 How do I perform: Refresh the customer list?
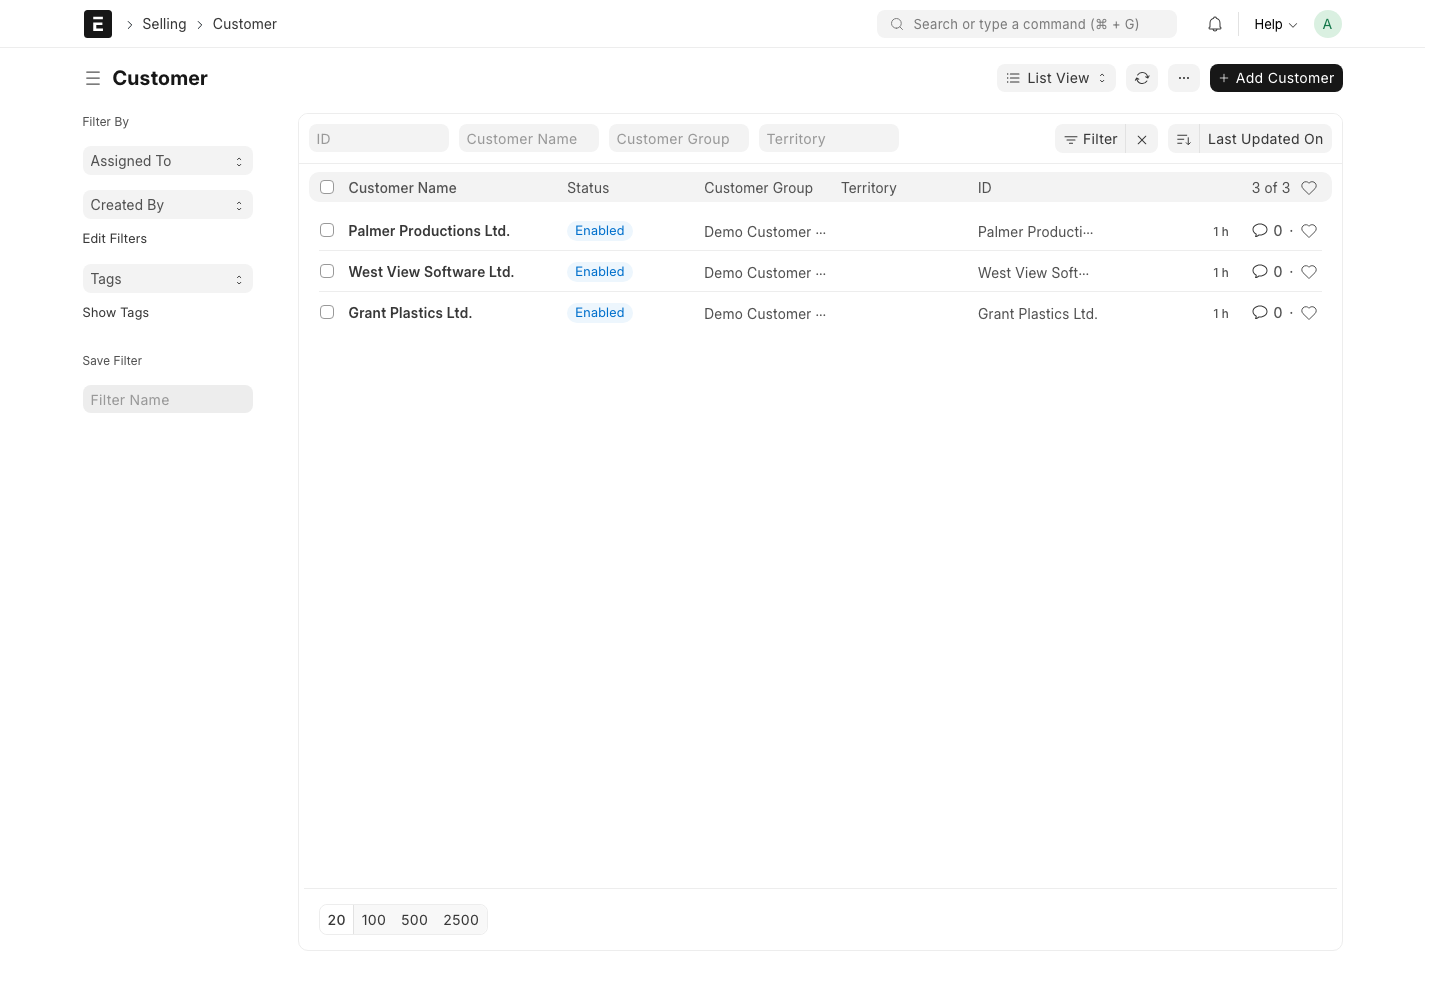click(x=1142, y=78)
